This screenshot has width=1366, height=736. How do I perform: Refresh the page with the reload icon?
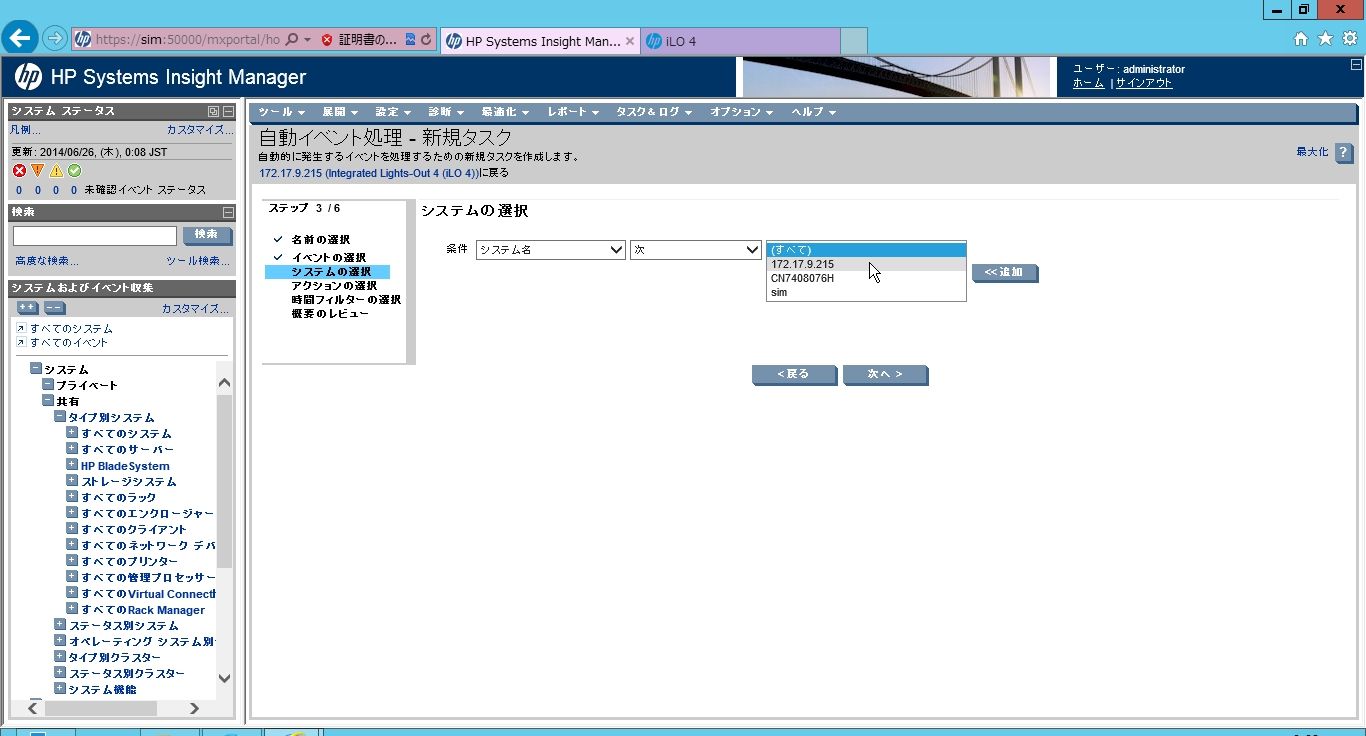[x=426, y=40]
